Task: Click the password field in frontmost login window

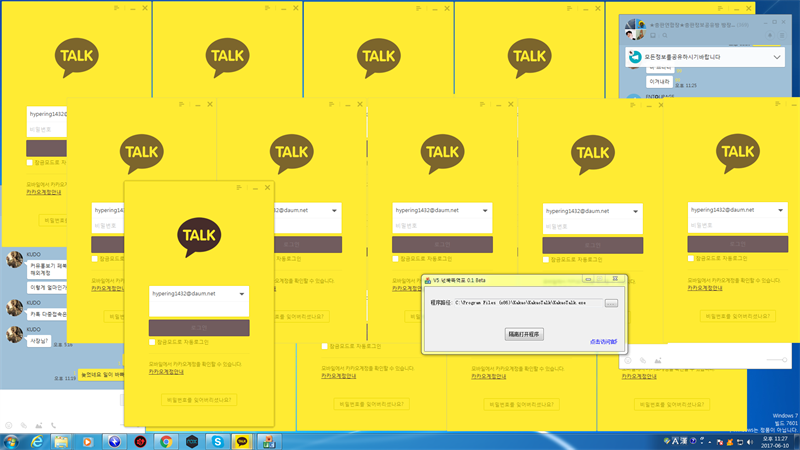Action: [x=199, y=309]
